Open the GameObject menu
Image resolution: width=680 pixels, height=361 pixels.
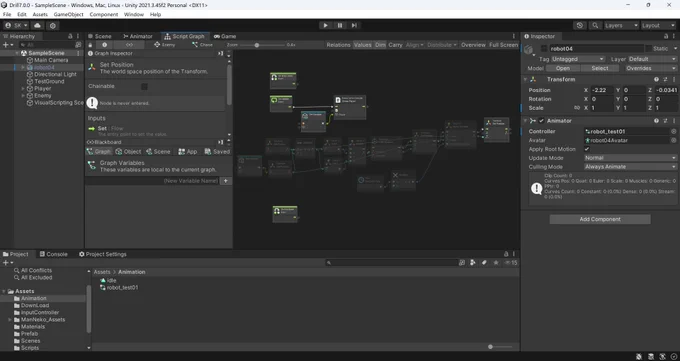point(69,14)
